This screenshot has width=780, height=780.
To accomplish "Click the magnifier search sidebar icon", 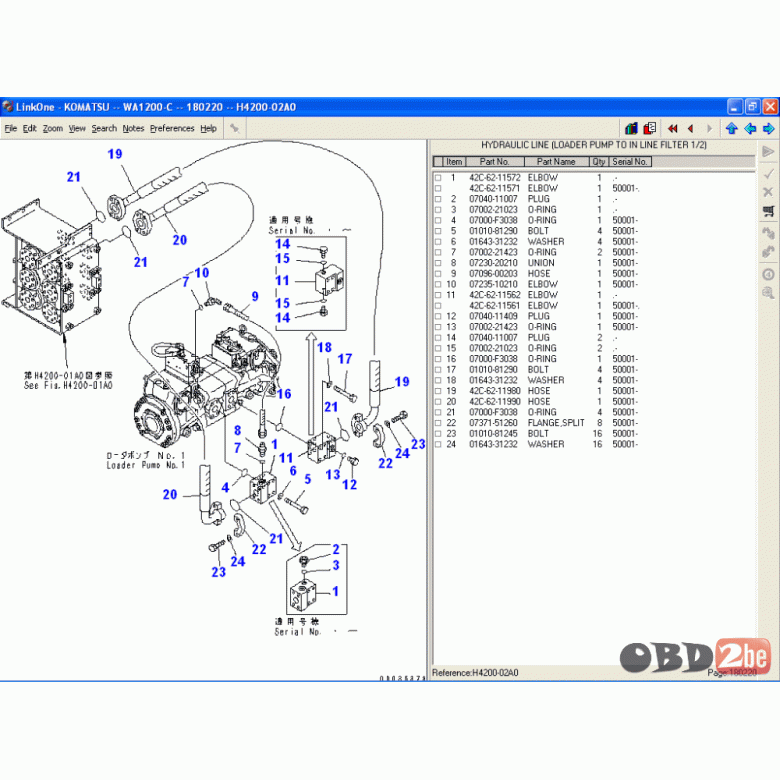I will click(768, 293).
